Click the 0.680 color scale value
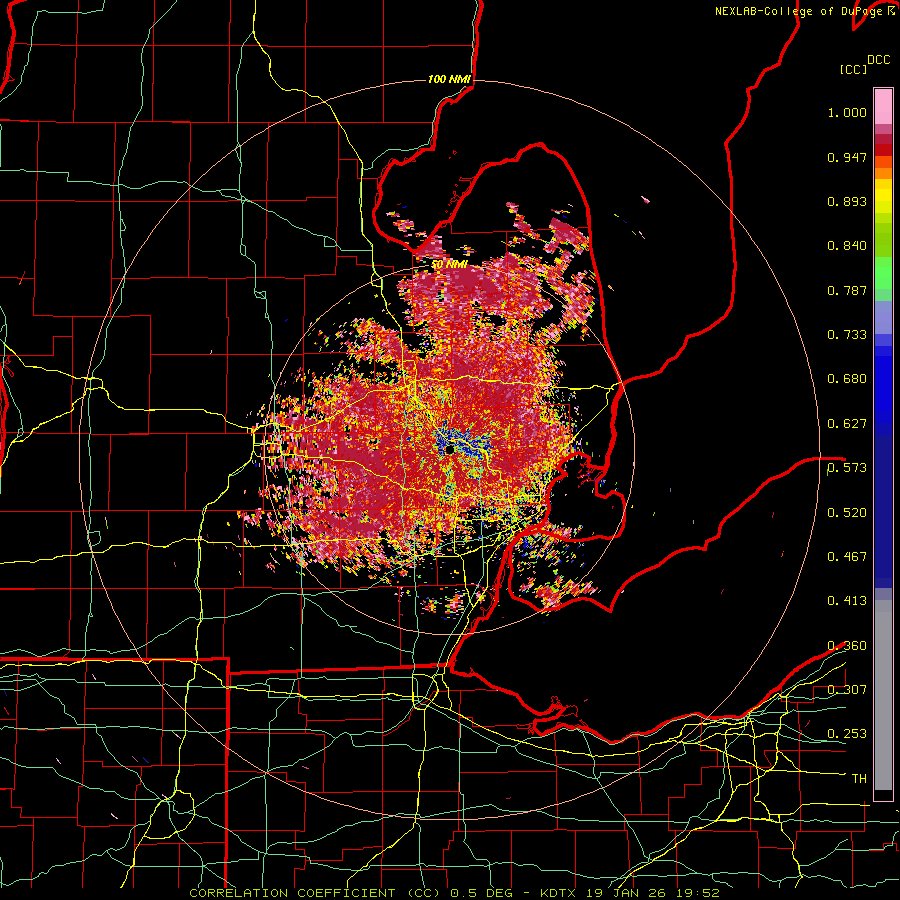 pyautogui.click(x=847, y=379)
